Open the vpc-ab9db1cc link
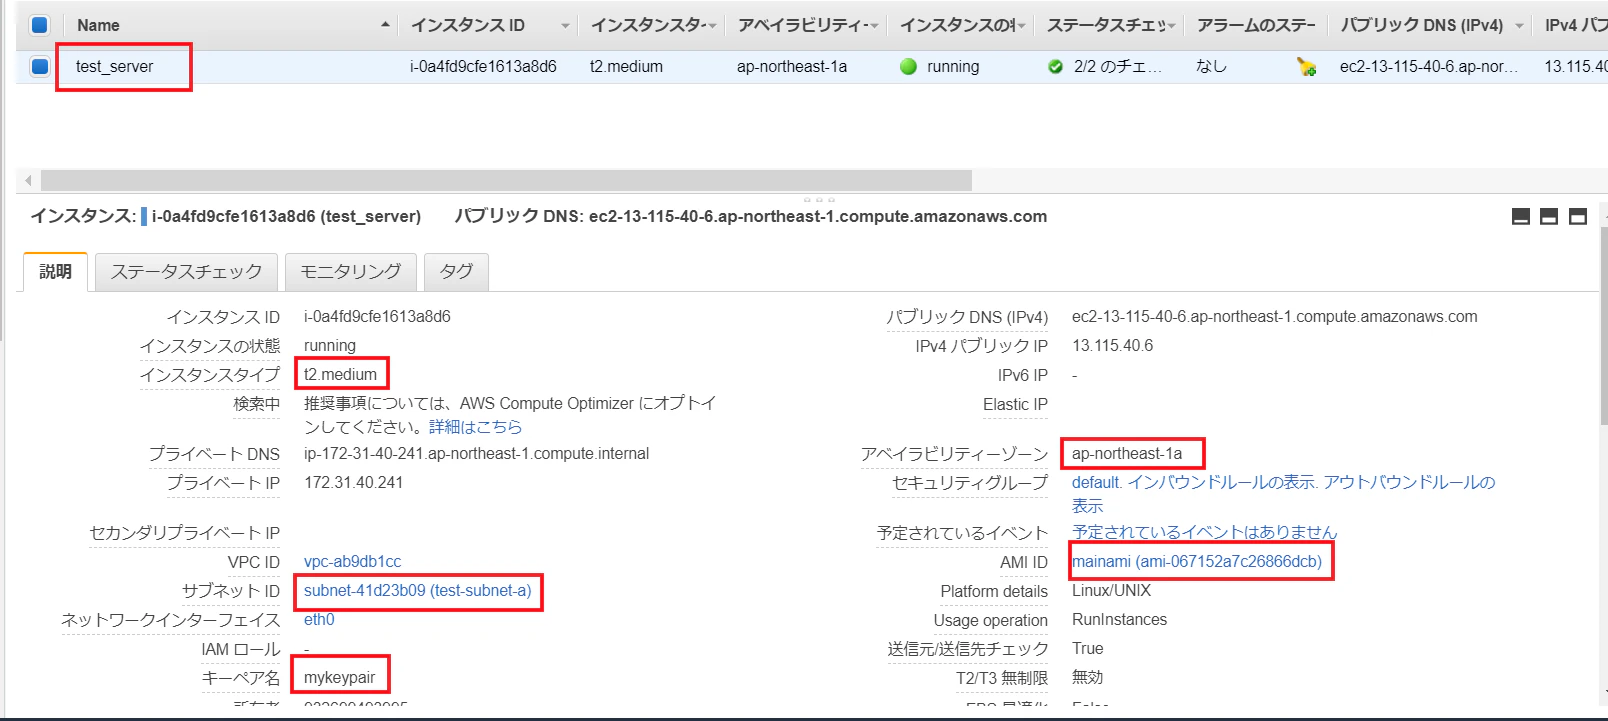 (352, 562)
